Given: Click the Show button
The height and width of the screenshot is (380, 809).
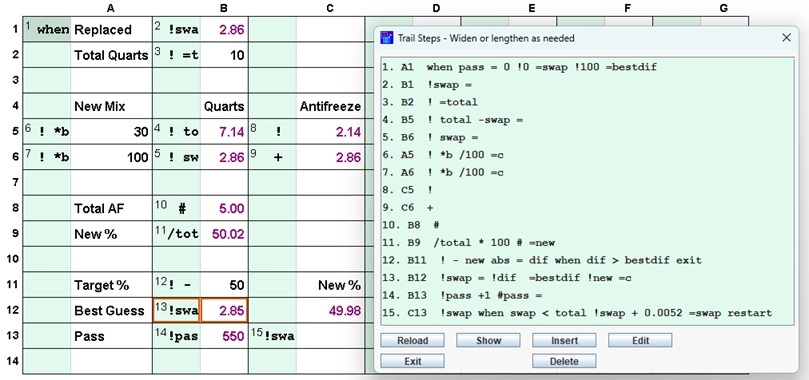Looking at the screenshot, I should tap(488, 340).
